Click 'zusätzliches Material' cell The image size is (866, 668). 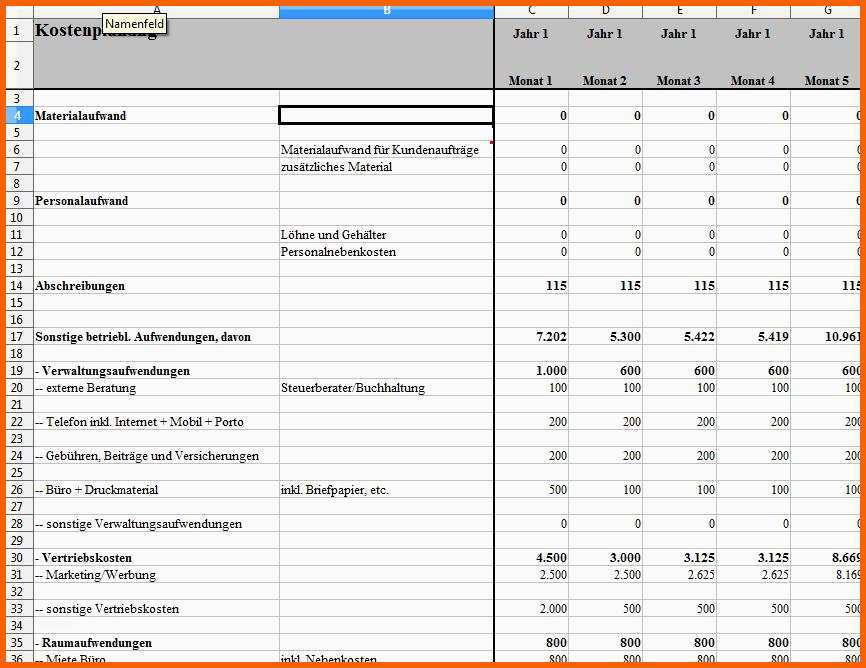coord(387,167)
